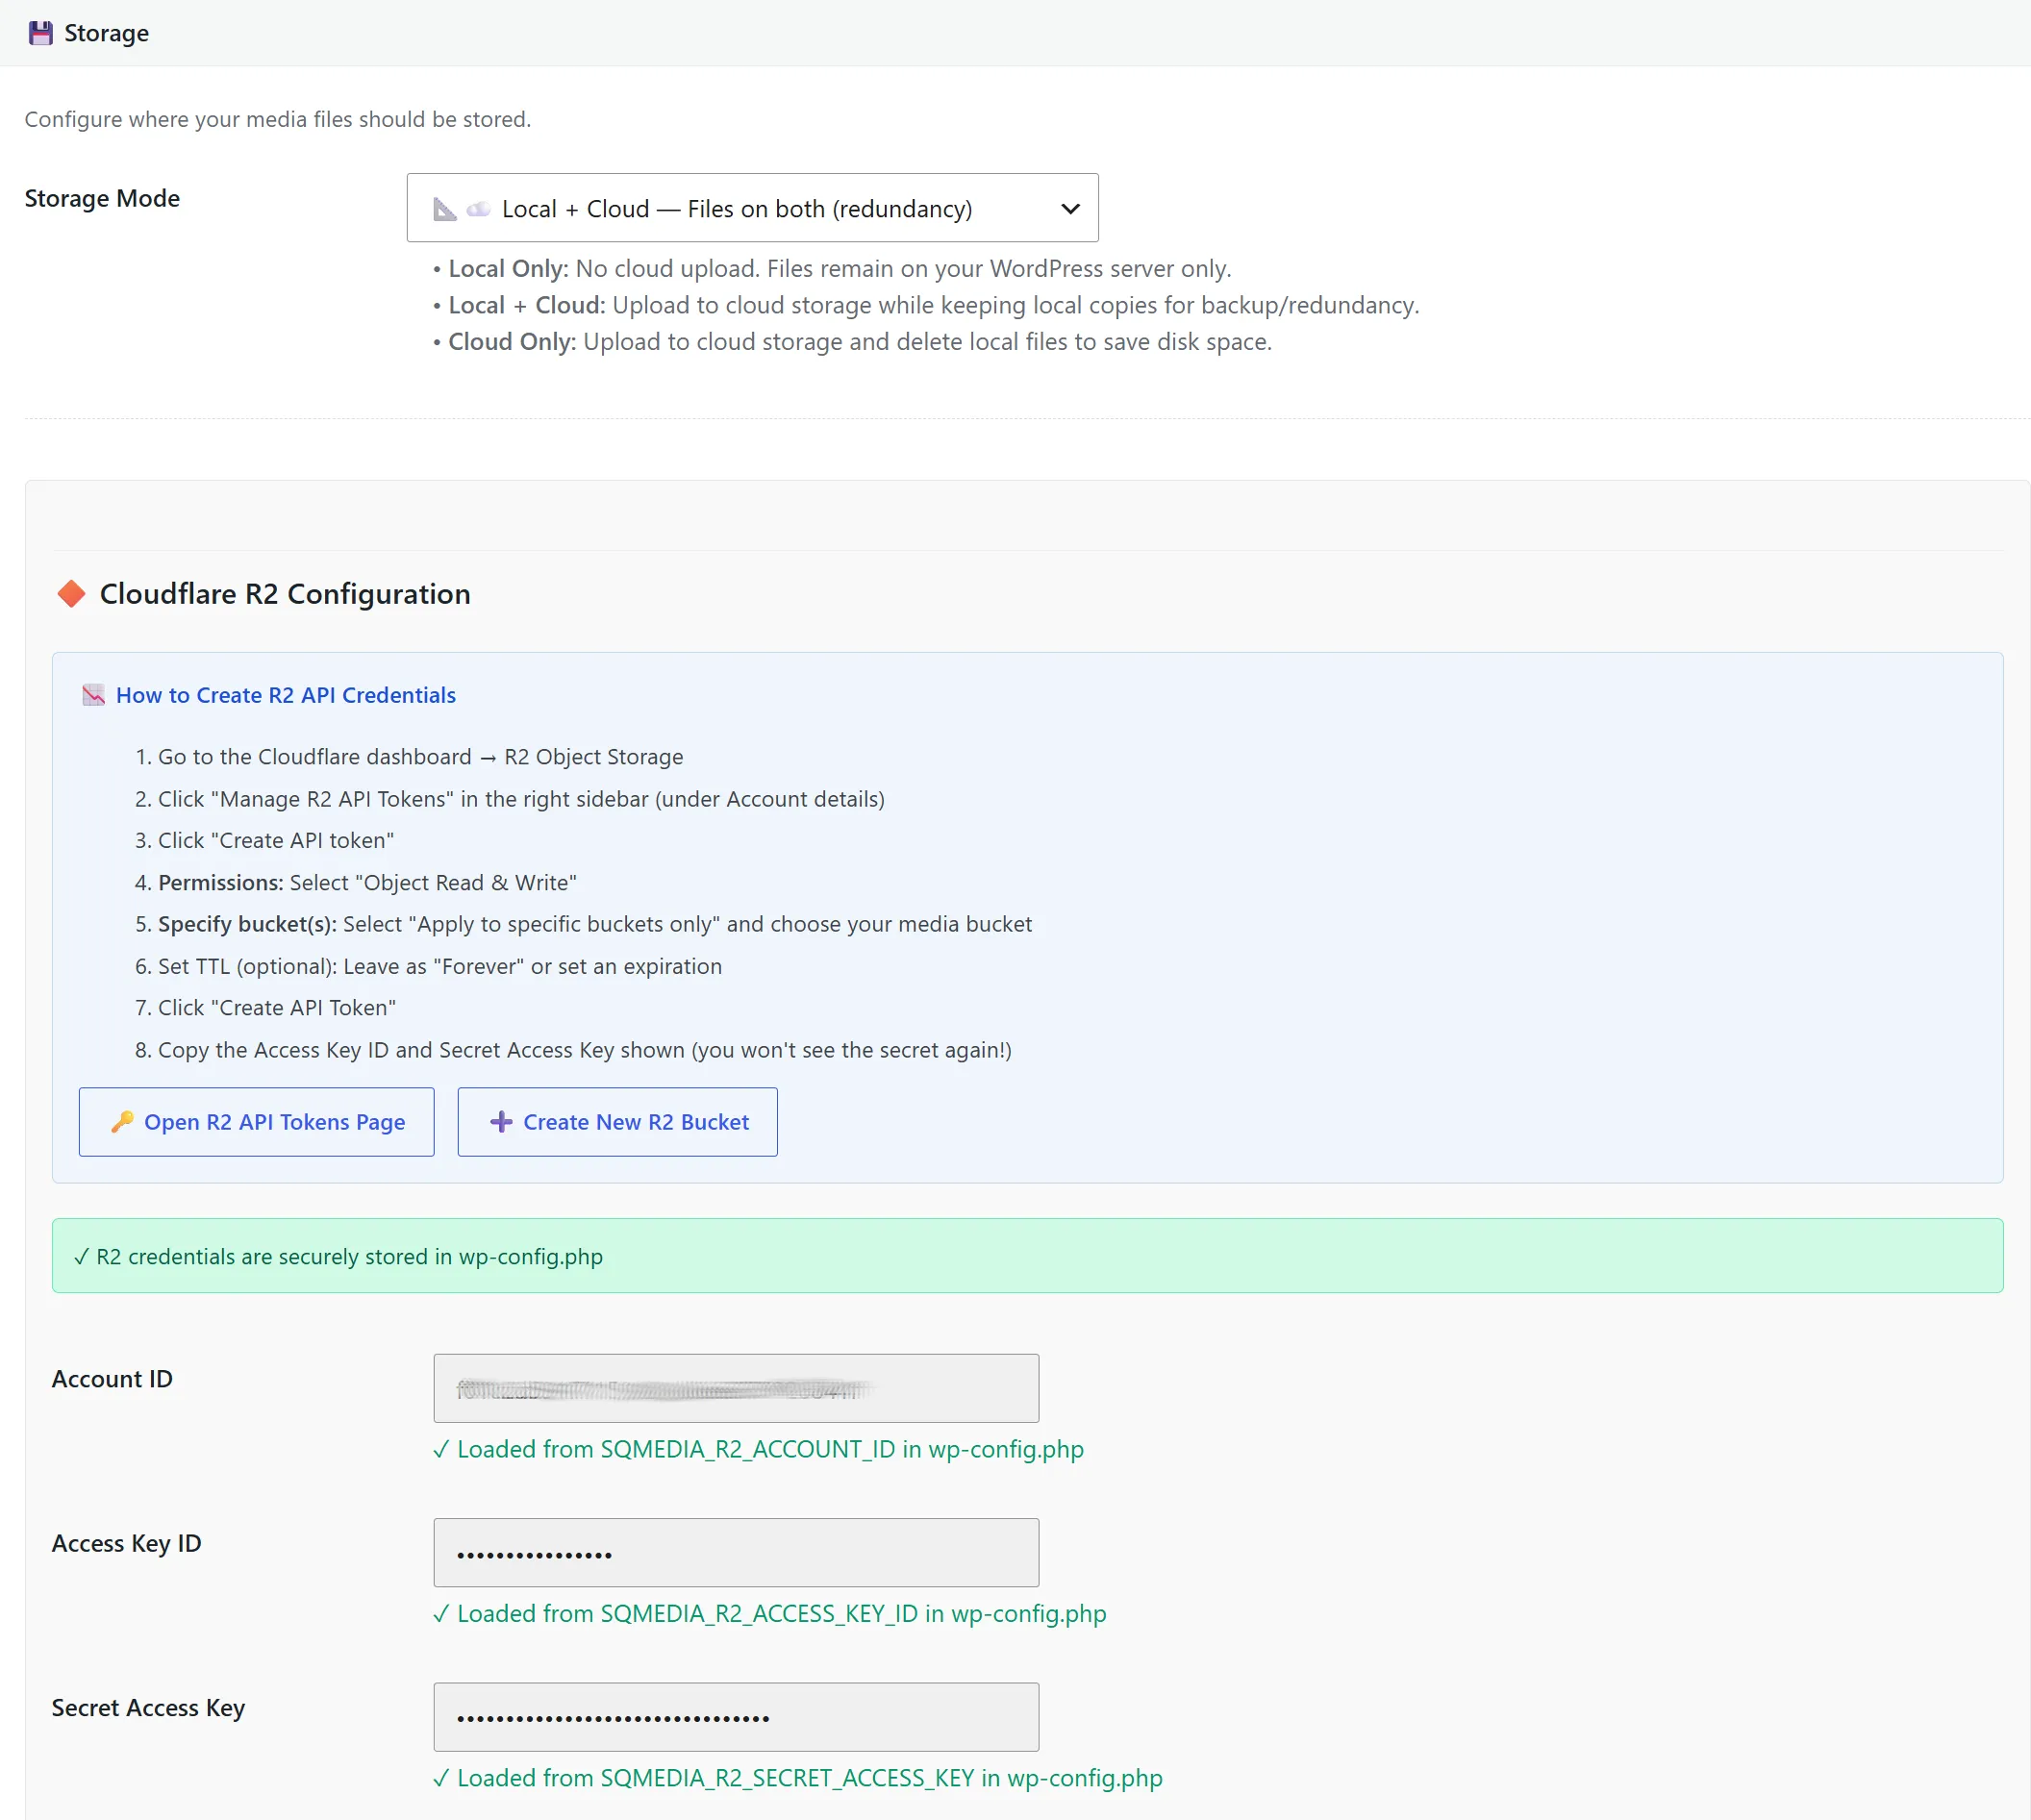Image resolution: width=2031 pixels, height=1820 pixels.
Task: Create New R2 Bucket
Action: [x=617, y=1122]
